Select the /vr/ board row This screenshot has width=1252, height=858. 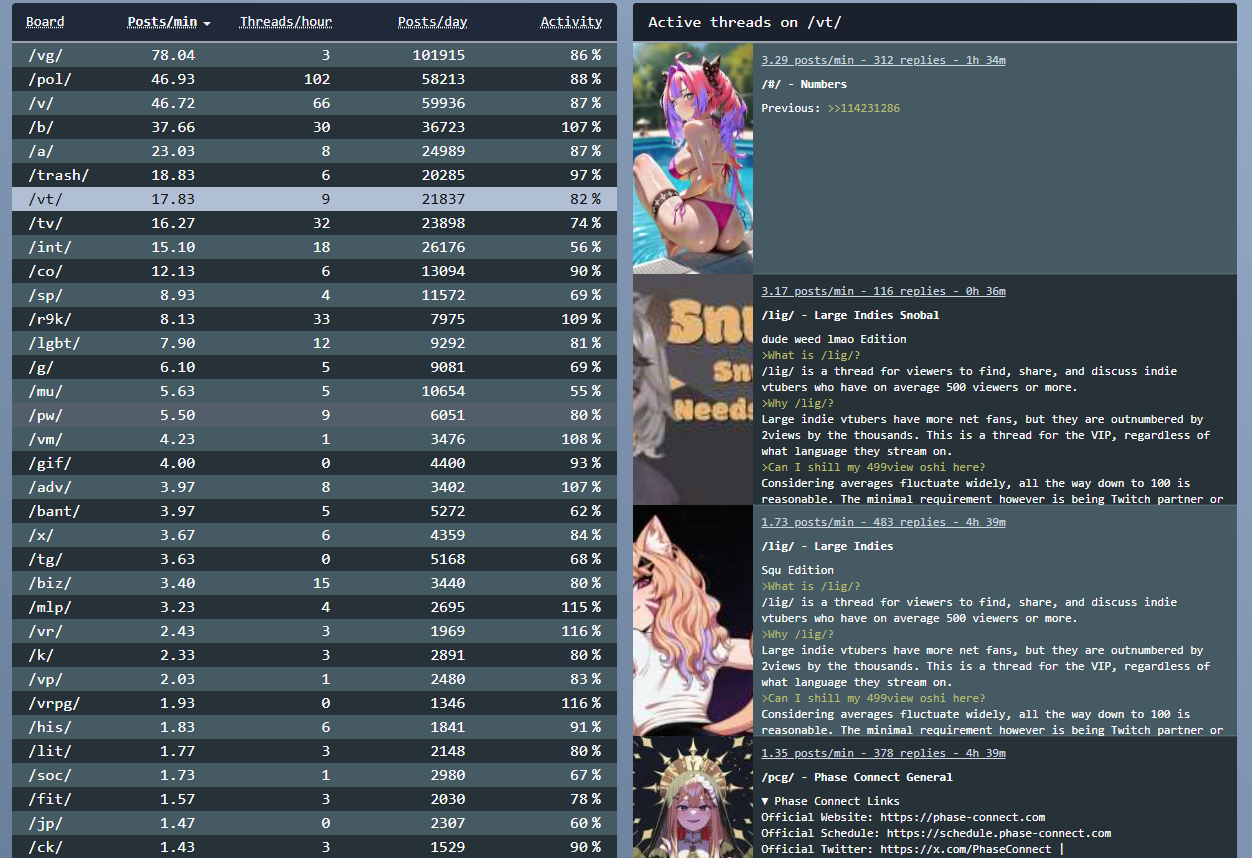(314, 631)
